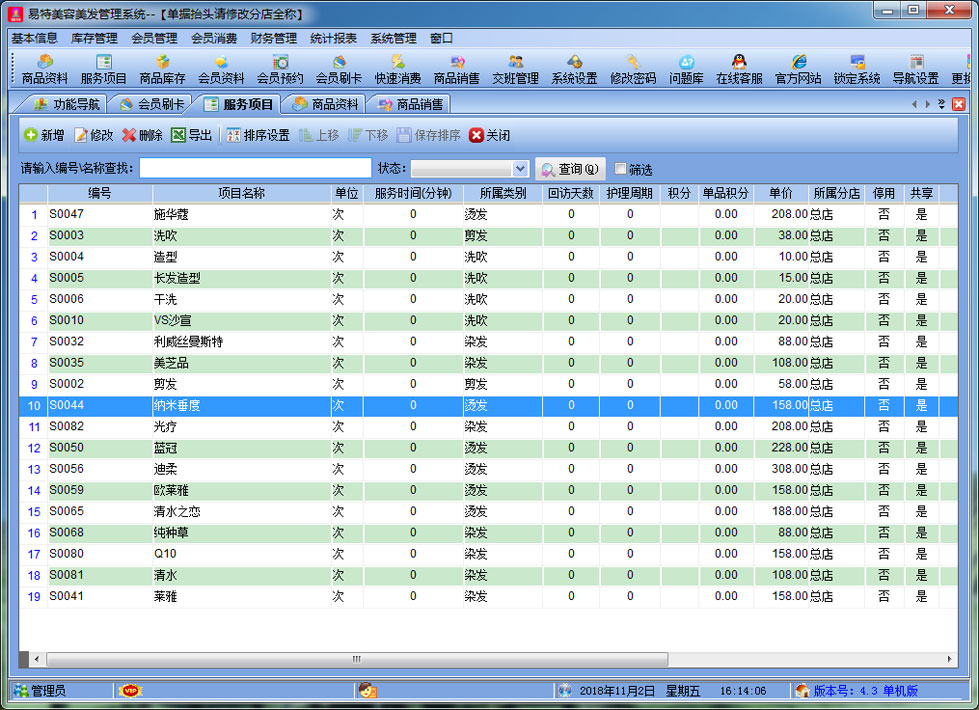Image resolution: width=979 pixels, height=710 pixels.
Task: Open the tab list dropdown arrow
Action: [941, 104]
